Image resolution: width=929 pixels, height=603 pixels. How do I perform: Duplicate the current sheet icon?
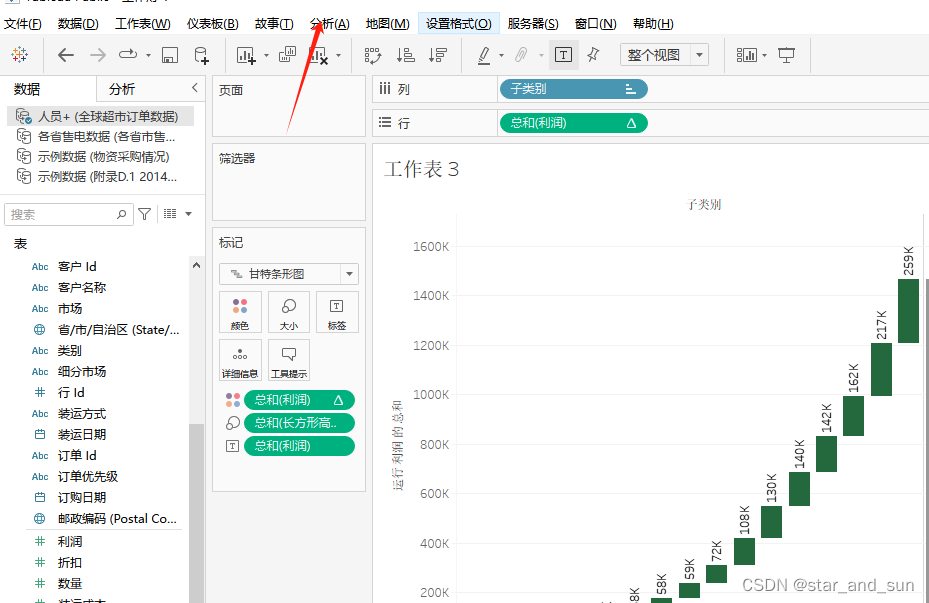coord(287,55)
